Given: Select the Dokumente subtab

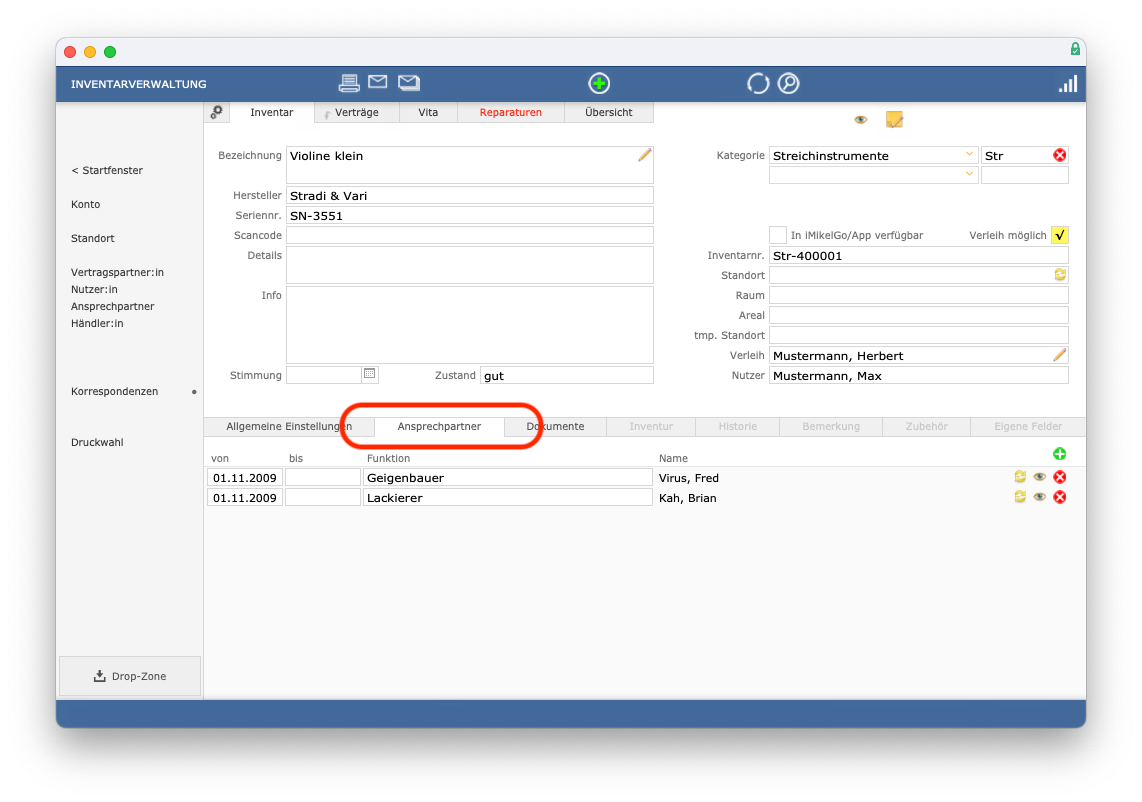Looking at the screenshot, I should coord(555,426).
